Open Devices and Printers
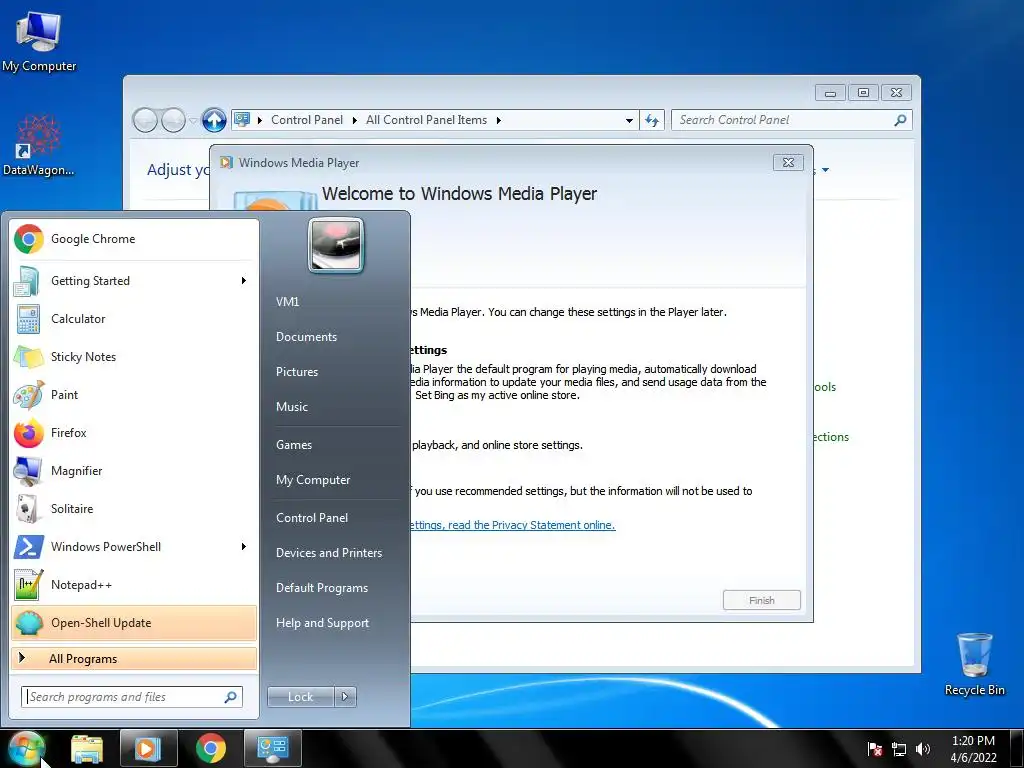 (329, 553)
